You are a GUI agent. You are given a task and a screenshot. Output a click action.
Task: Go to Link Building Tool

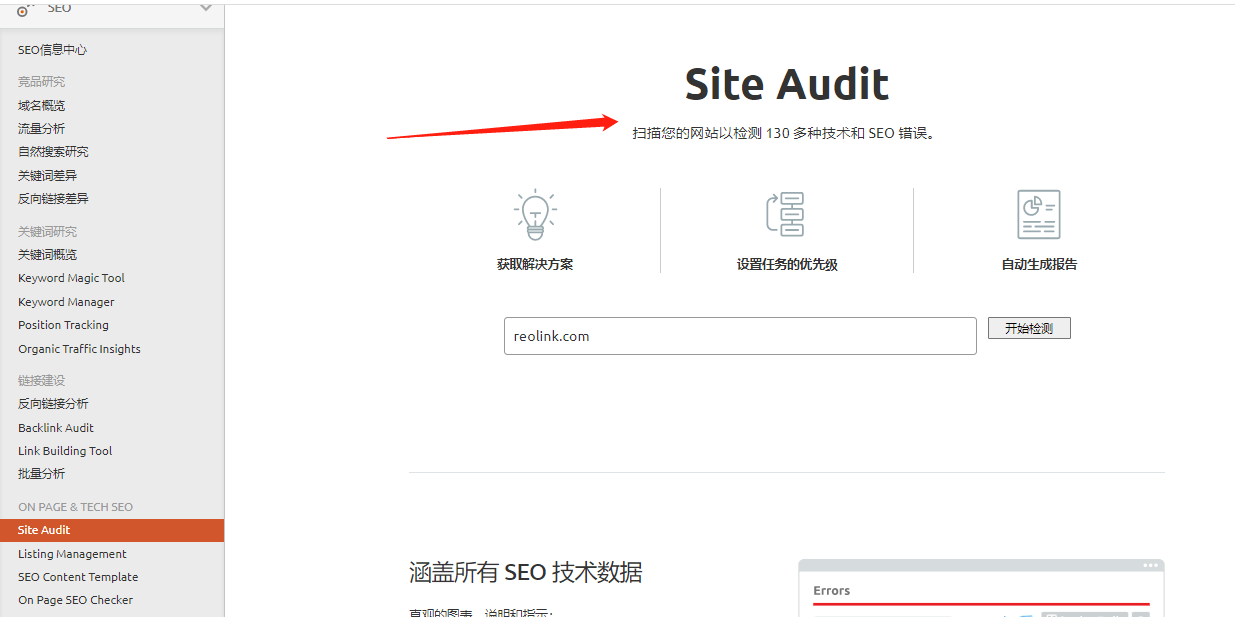(x=65, y=451)
